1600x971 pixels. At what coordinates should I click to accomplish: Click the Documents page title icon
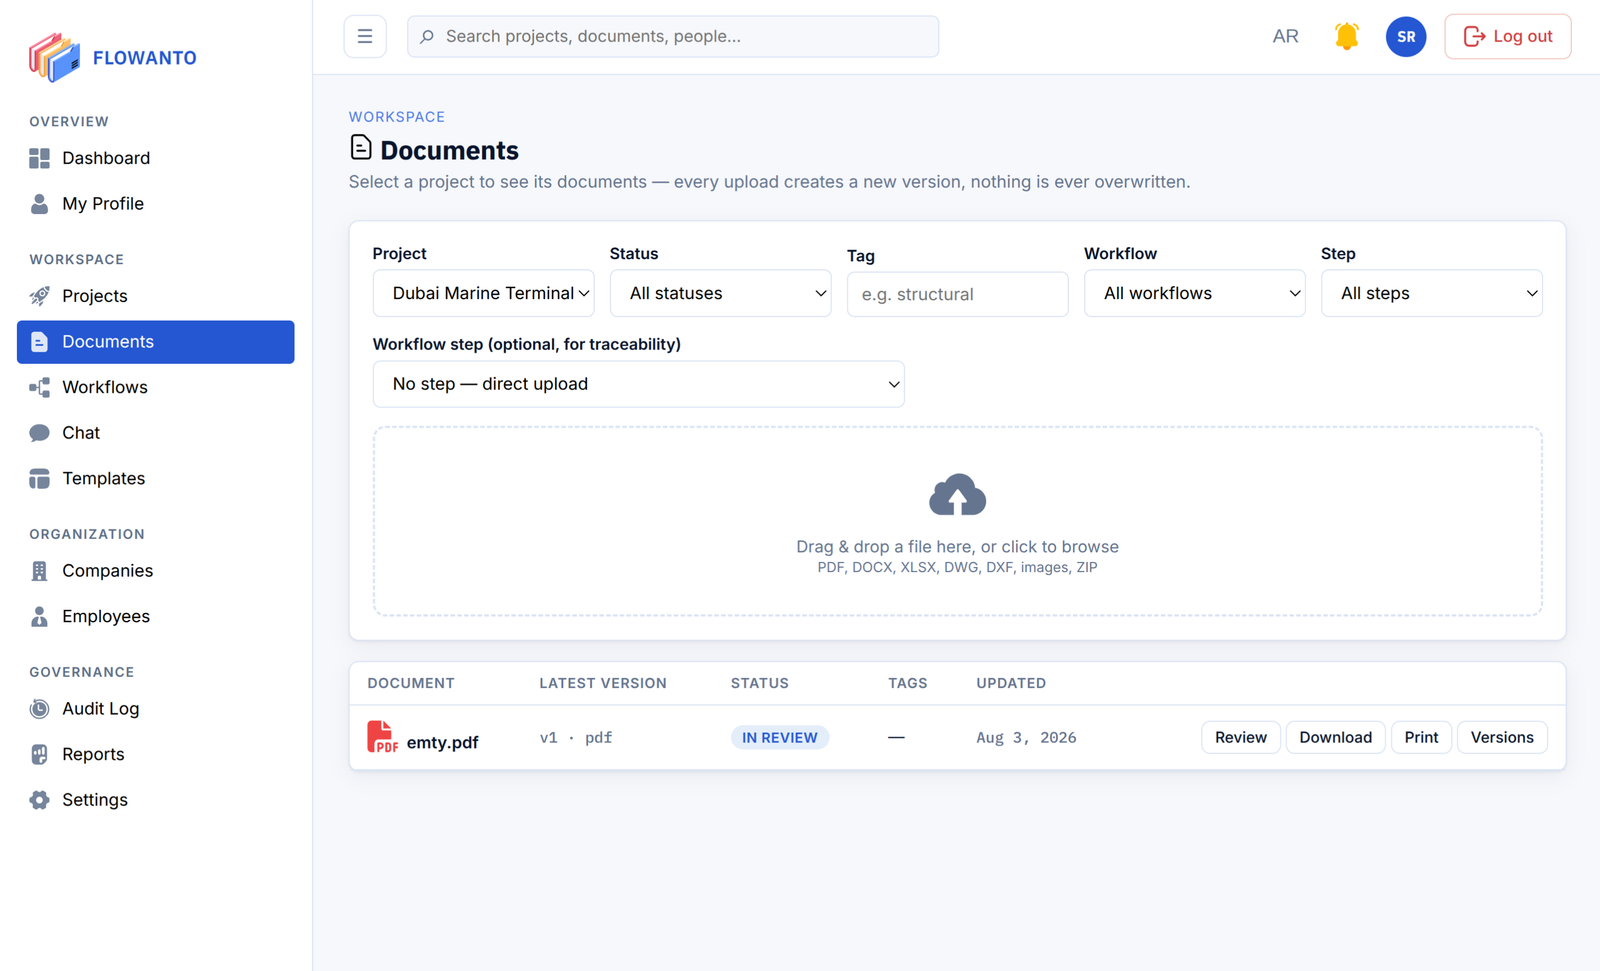[x=361, y=148]
